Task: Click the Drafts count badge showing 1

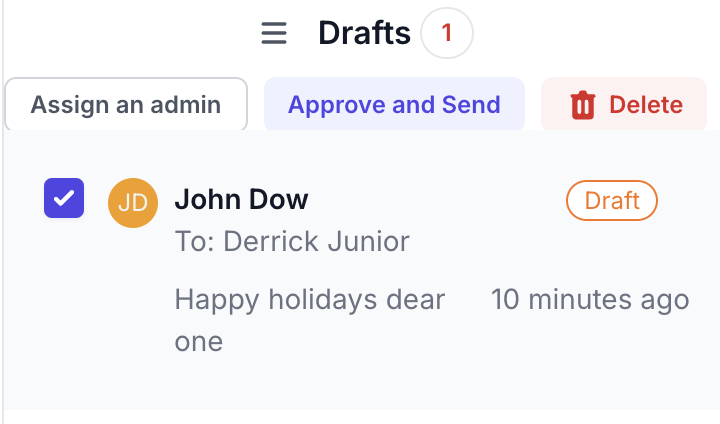Action: (447, 34)
